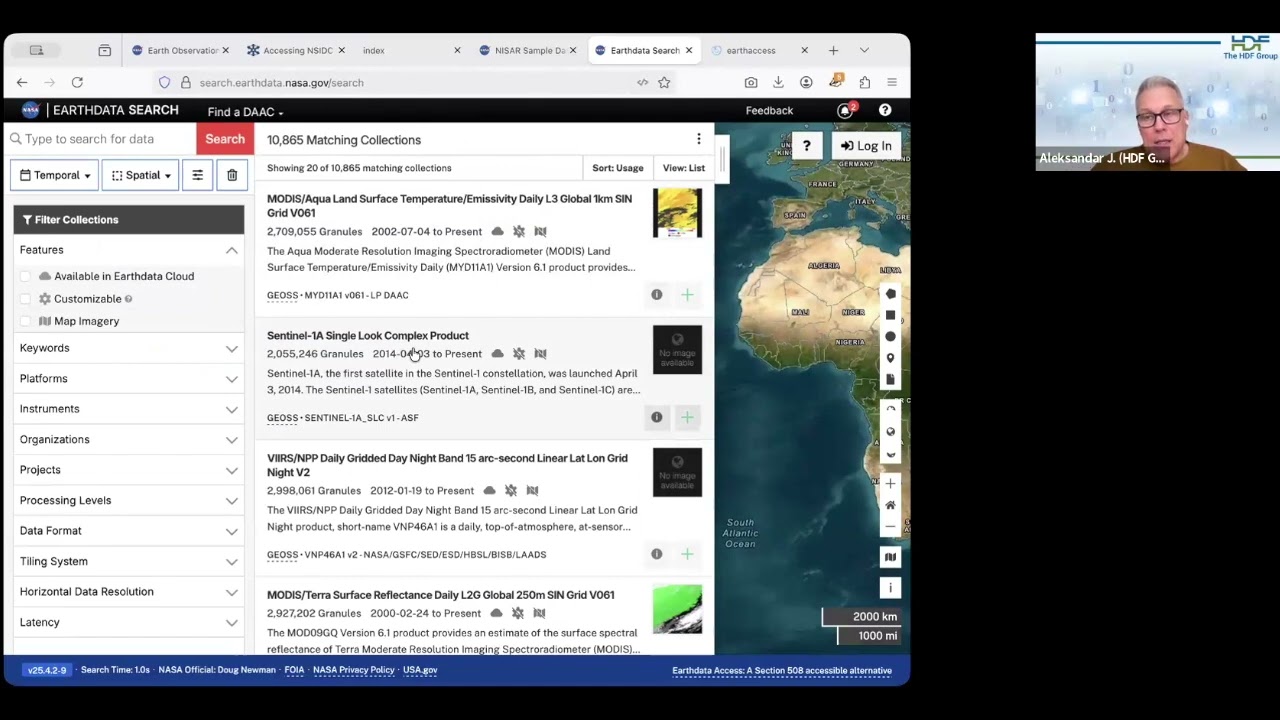Screen dimensions: 1280x720
Task: Add MODIS/Aqua collection to project
Action: point(687,295)
